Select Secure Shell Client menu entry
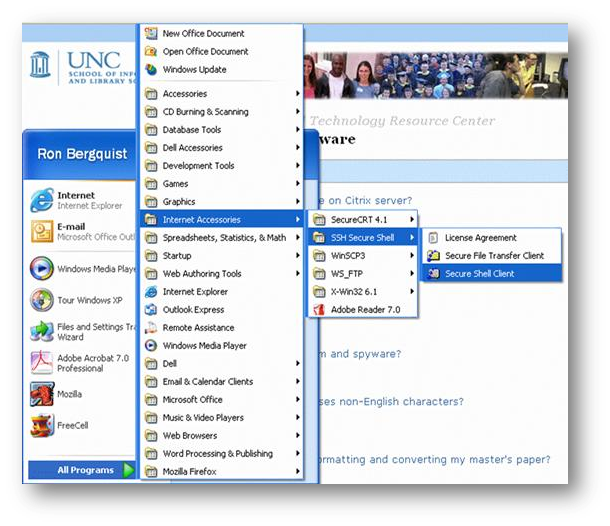This screenshot has height=526, width=610. click(479, 274)
